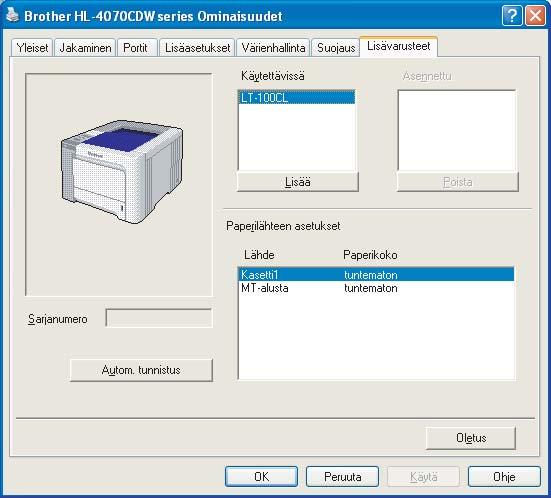Click the printer icon in the title bar
The width and height of the screenshot is (551, 498).
12,15
